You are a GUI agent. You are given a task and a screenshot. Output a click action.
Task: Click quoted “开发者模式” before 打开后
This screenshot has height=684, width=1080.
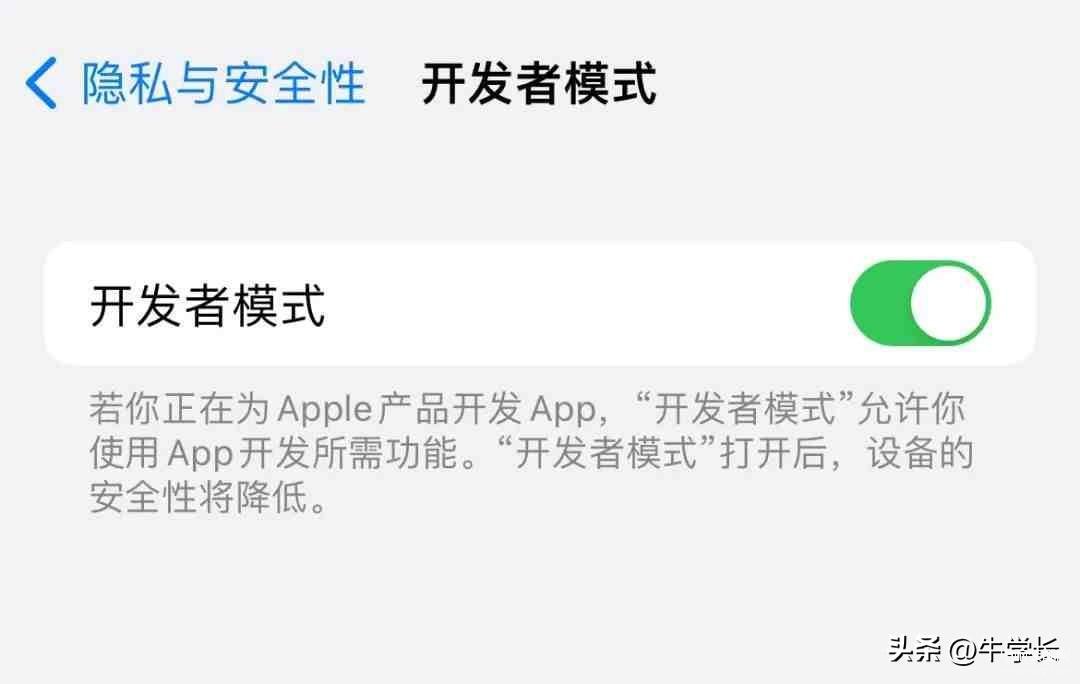(605, 453)
